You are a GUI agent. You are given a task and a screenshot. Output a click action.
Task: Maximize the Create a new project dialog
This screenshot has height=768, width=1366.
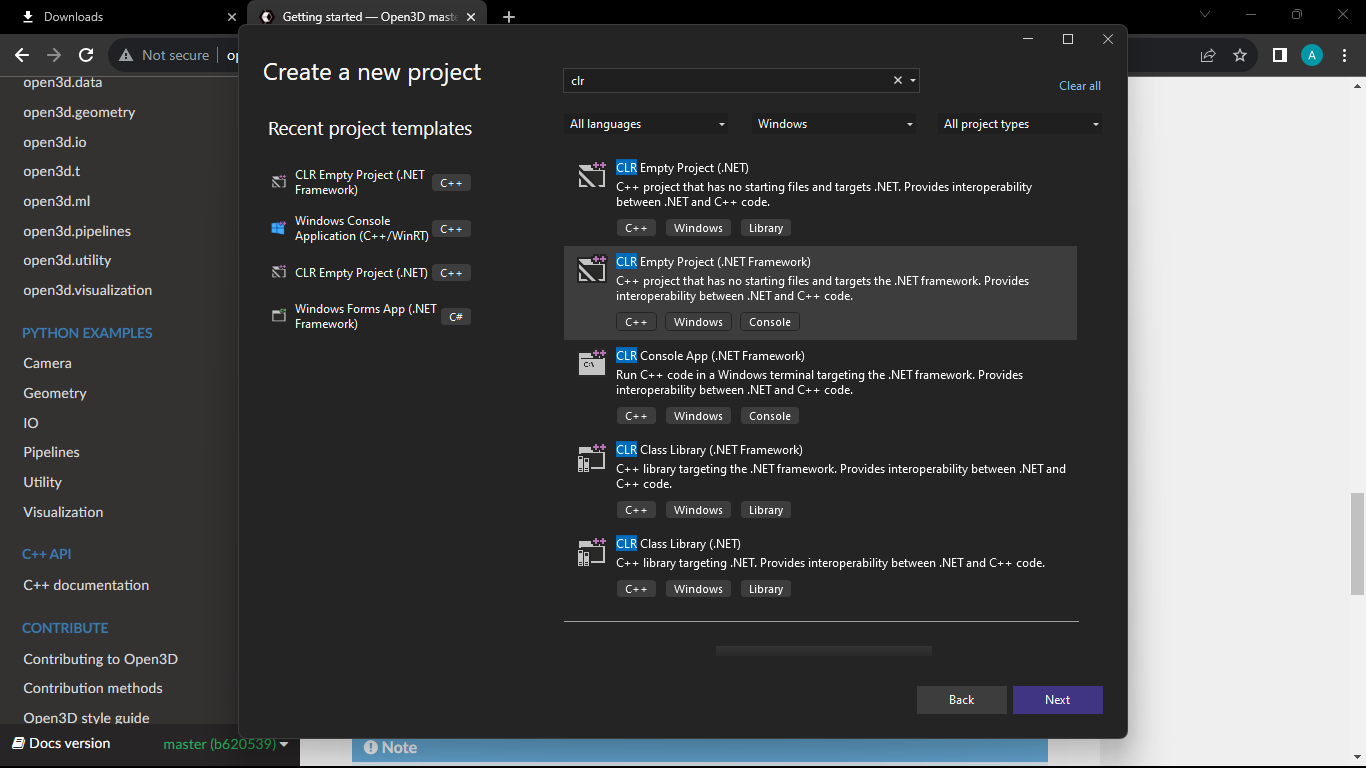pos(1067,39)
